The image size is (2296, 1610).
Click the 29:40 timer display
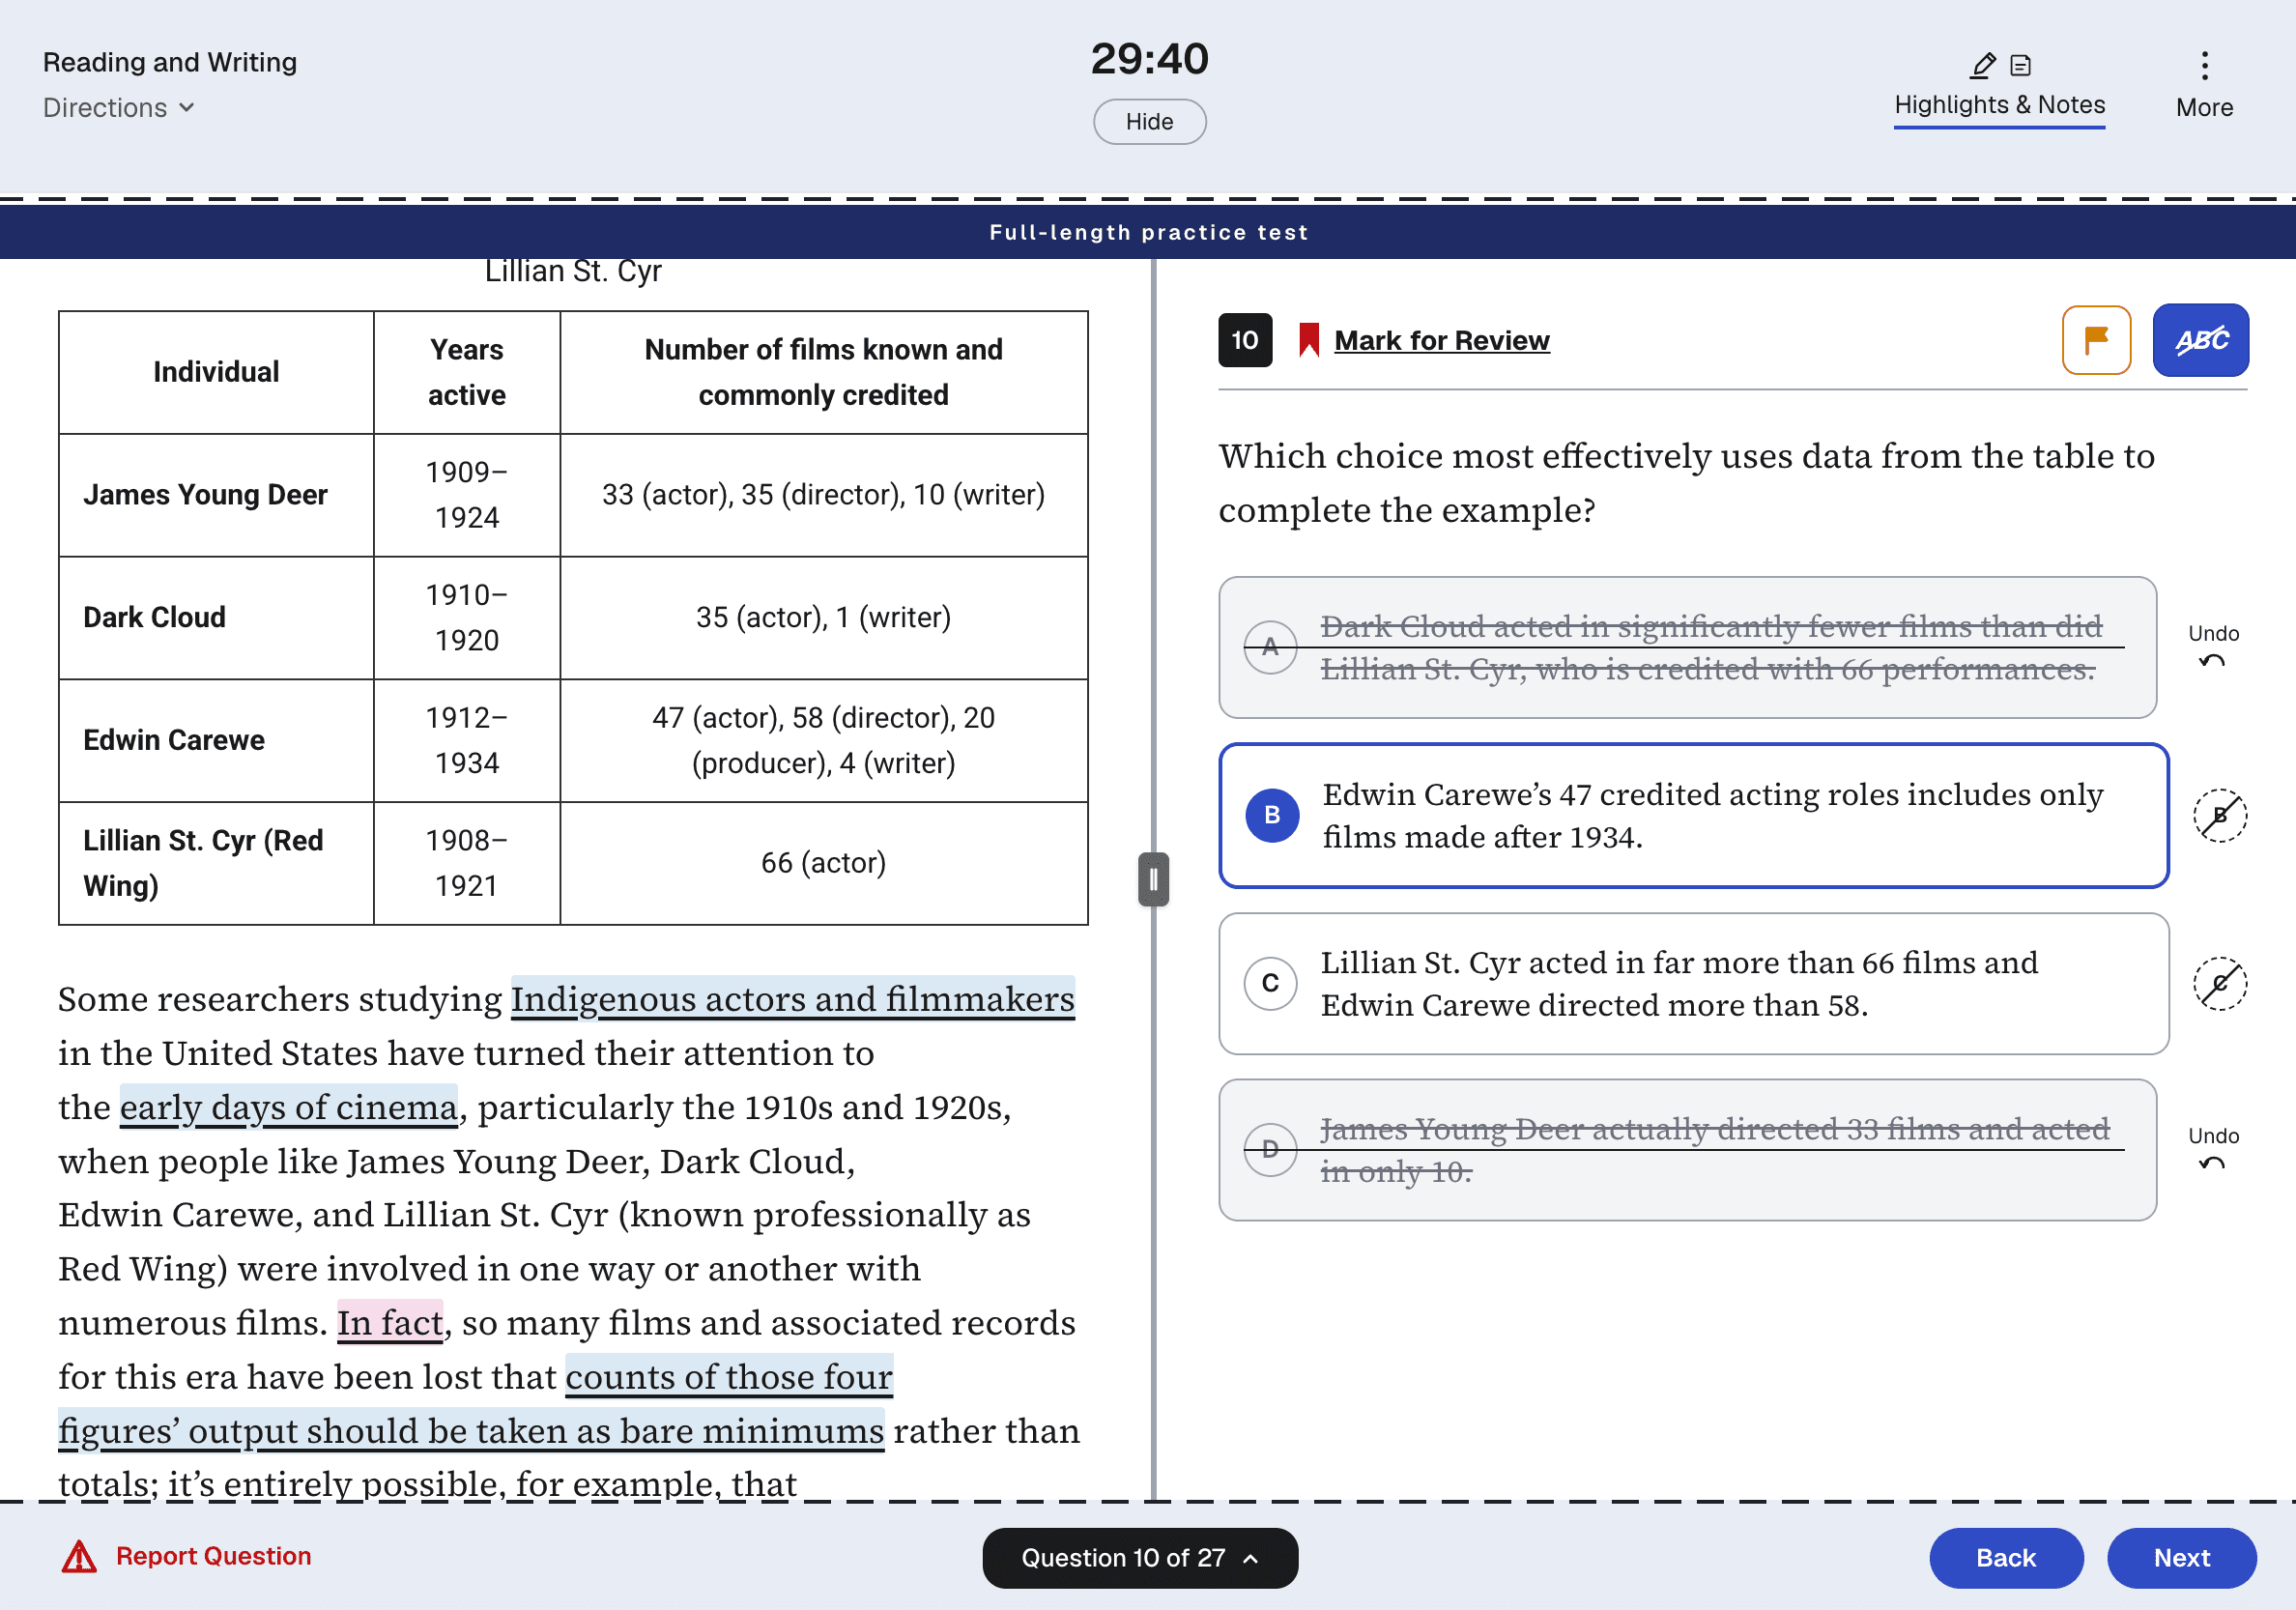coord(1149,58)
